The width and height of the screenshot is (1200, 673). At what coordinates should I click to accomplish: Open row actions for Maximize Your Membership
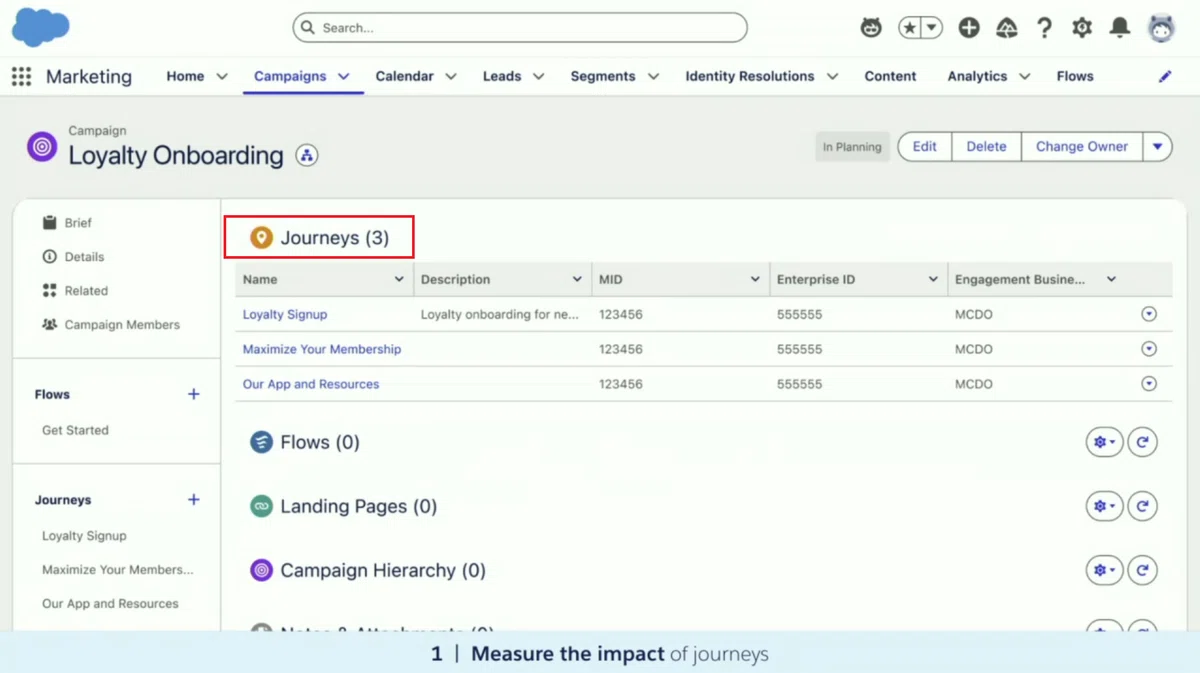[1149, 349]
